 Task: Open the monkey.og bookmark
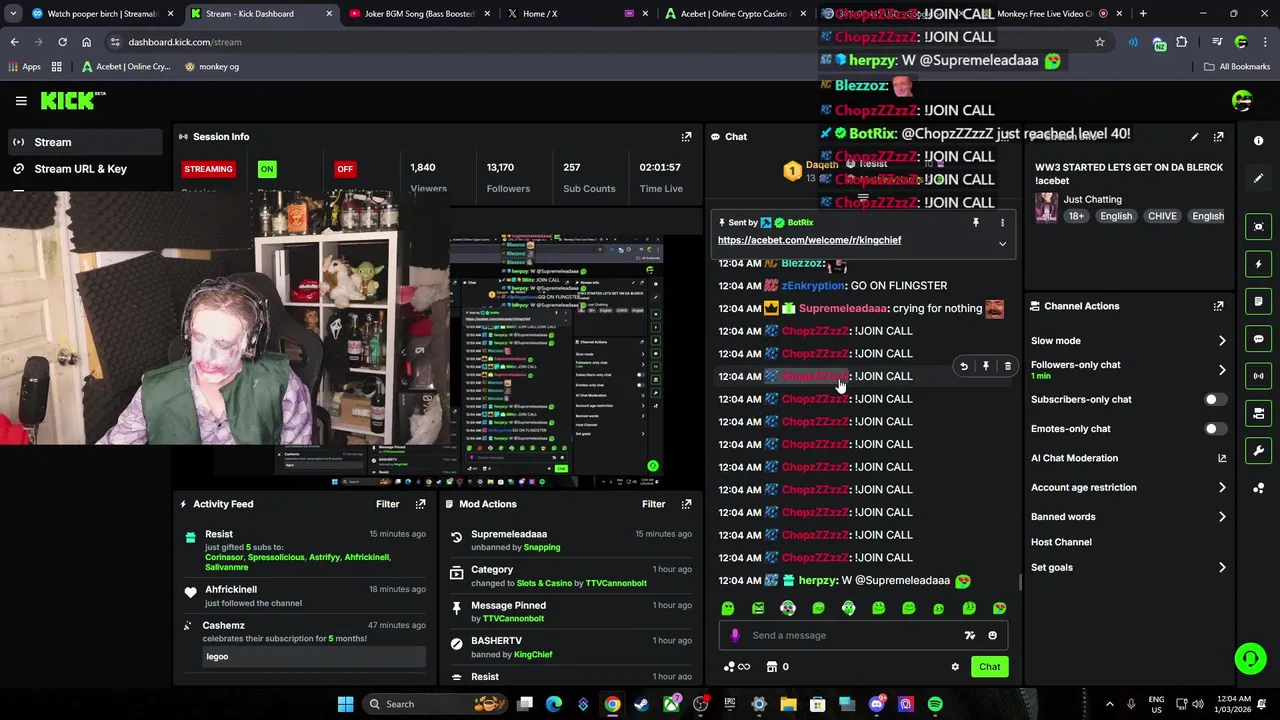click(x=211, y=67)
